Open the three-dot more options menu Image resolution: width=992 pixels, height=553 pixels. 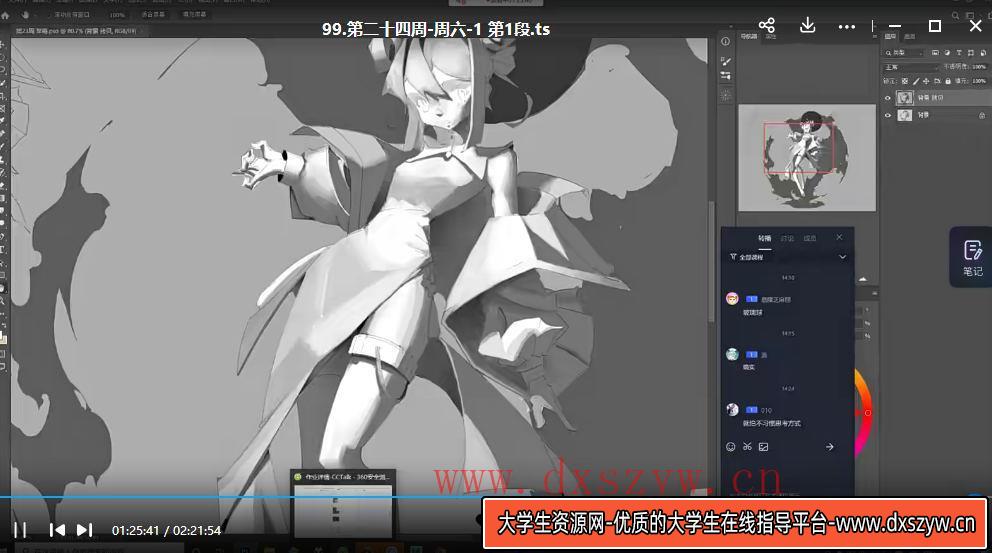click(846, 27)
